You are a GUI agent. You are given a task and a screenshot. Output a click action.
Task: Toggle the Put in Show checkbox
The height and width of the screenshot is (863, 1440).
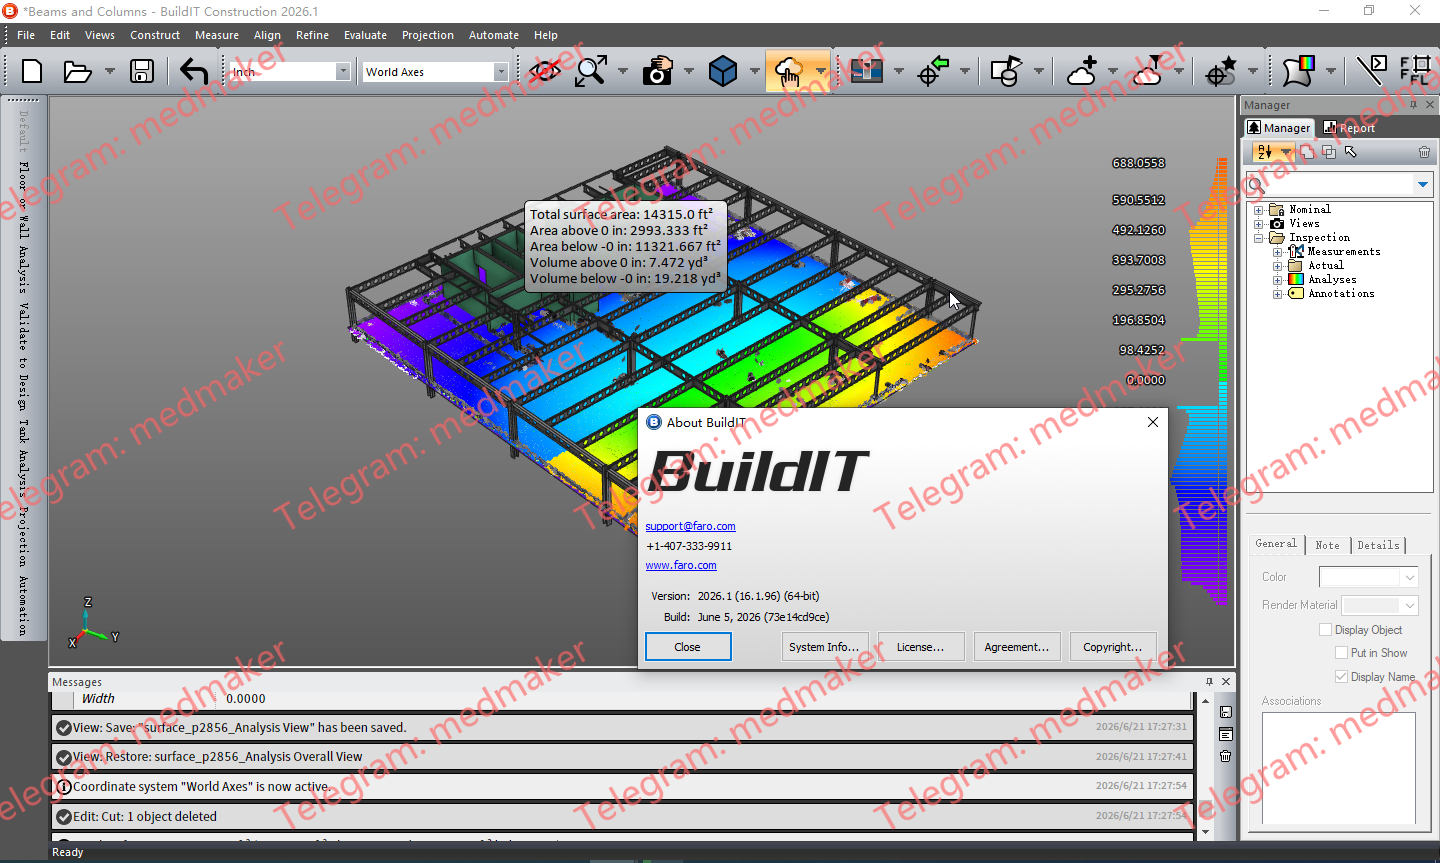point(1341,653)
